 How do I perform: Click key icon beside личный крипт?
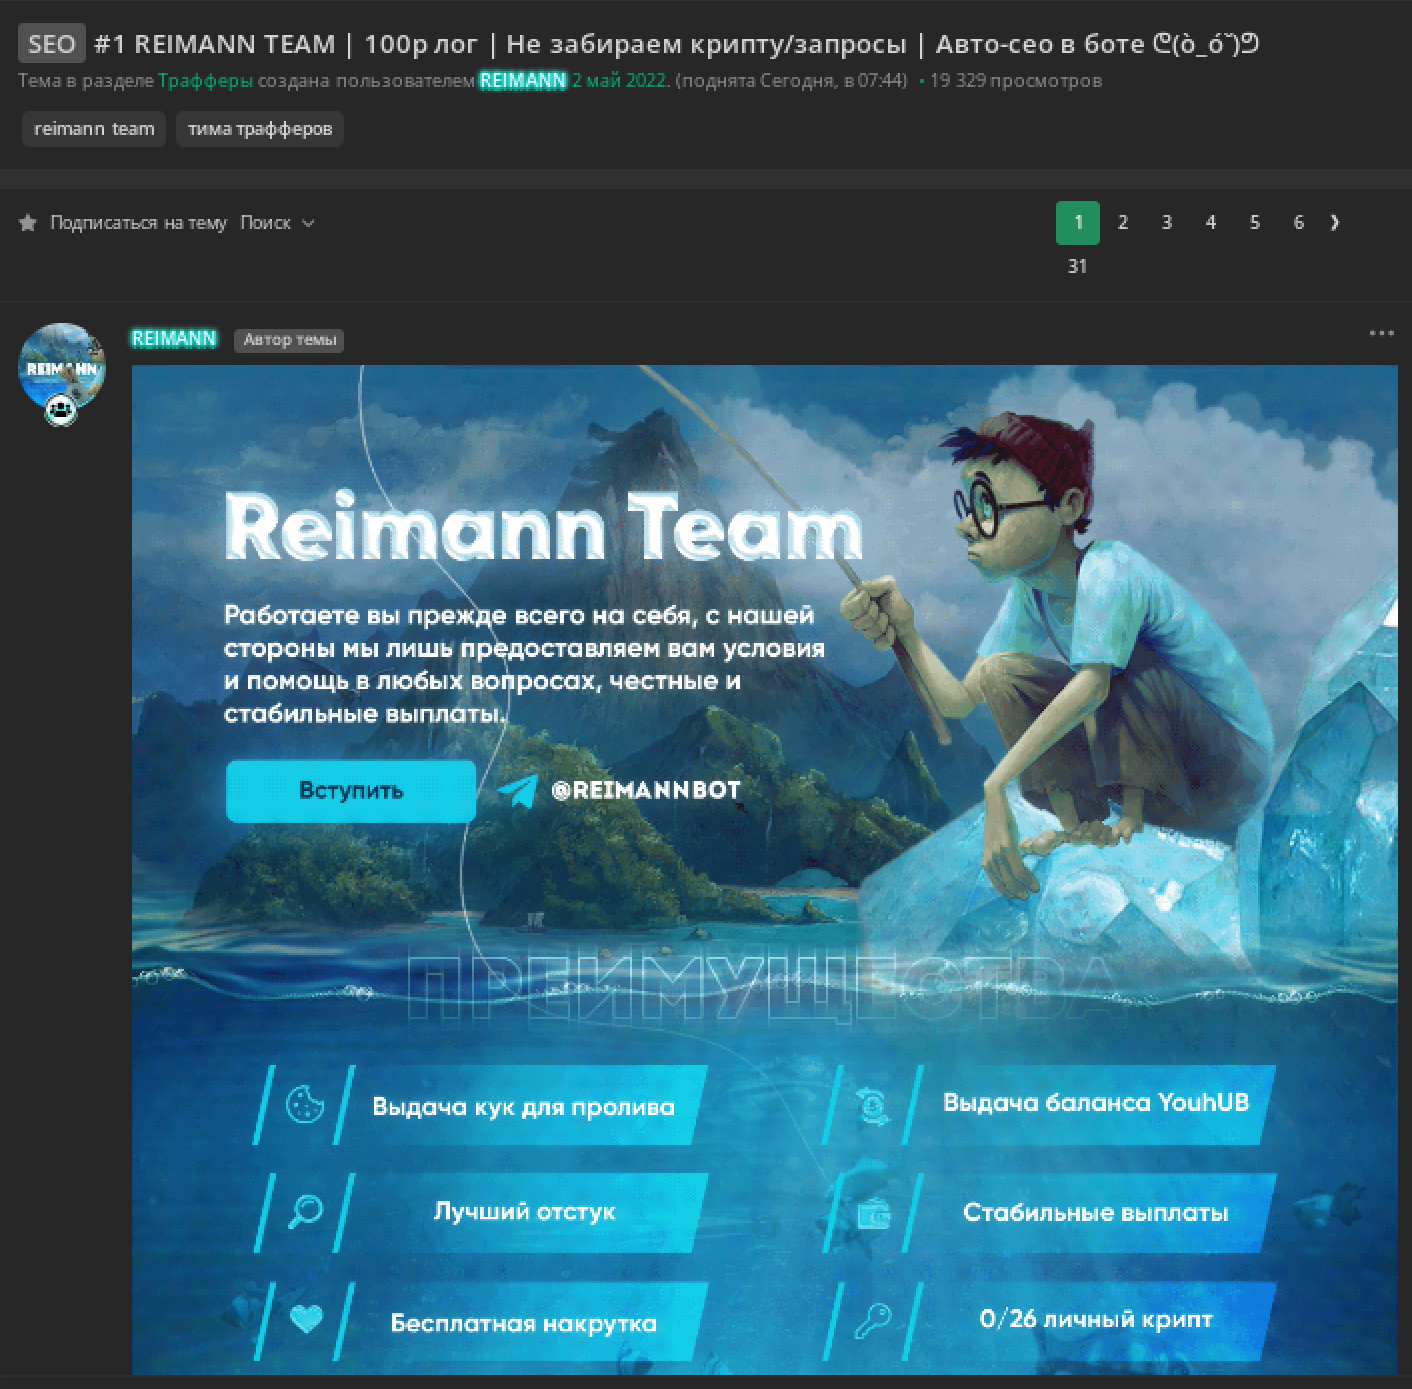click(873, 1320)
